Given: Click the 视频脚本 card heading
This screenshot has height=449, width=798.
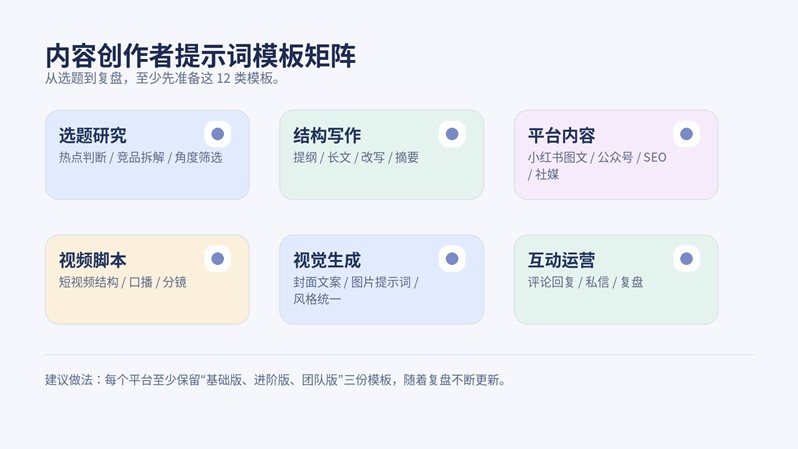Looking at the screenshot, I should [92, 260].
